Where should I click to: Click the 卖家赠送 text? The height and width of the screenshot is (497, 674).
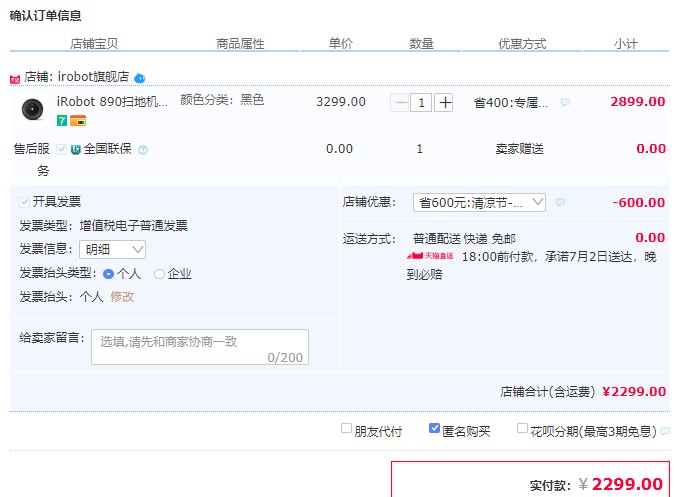[x=520, y=149]
